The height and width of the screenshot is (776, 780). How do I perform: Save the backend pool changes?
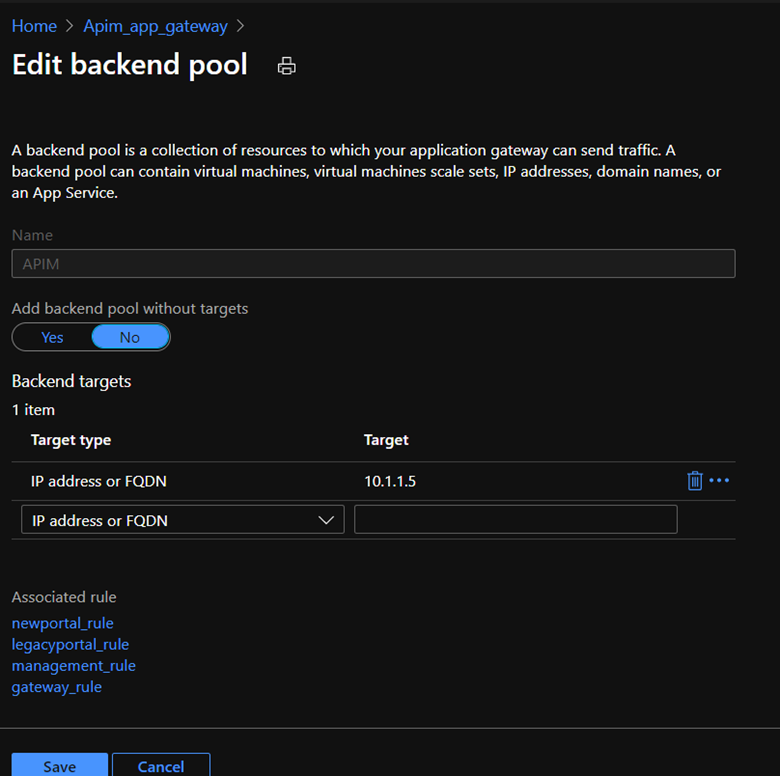point(60,765)
